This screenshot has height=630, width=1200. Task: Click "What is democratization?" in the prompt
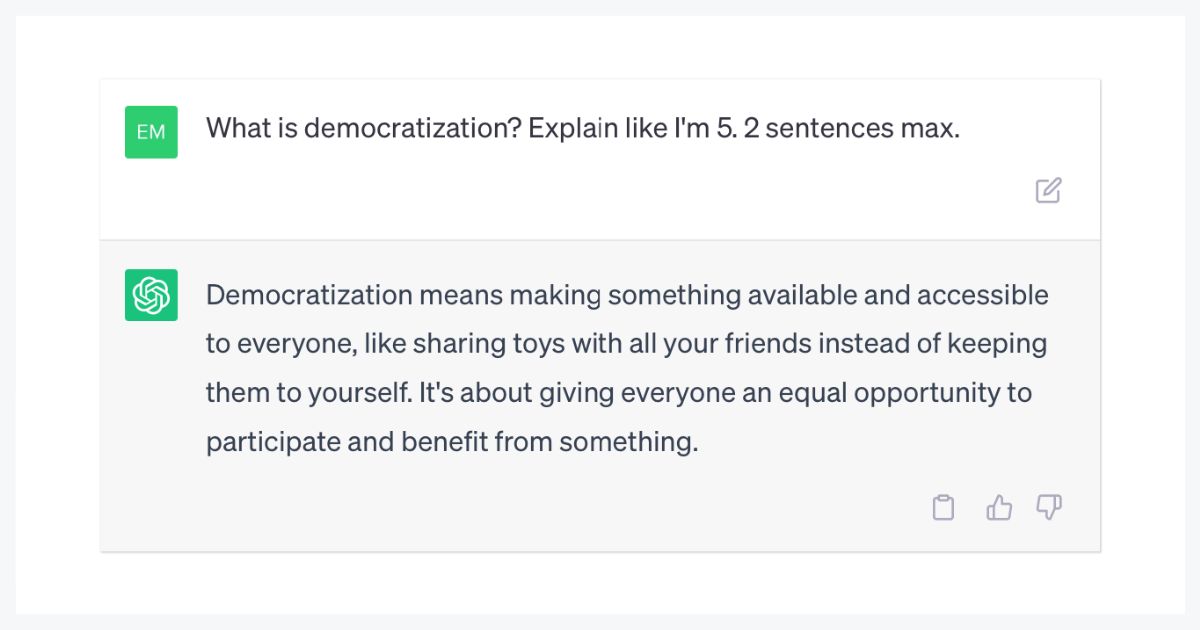(363, 129)
